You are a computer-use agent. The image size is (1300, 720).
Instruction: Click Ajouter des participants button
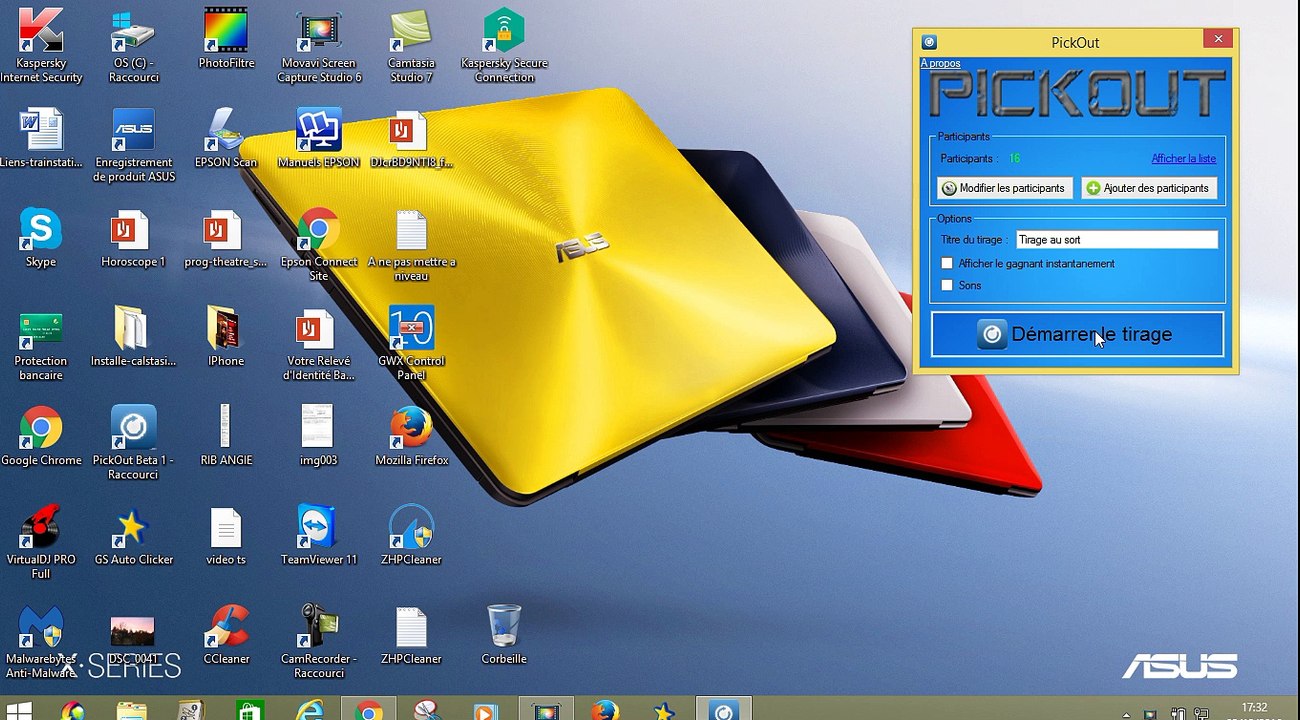pos(1149,188)
